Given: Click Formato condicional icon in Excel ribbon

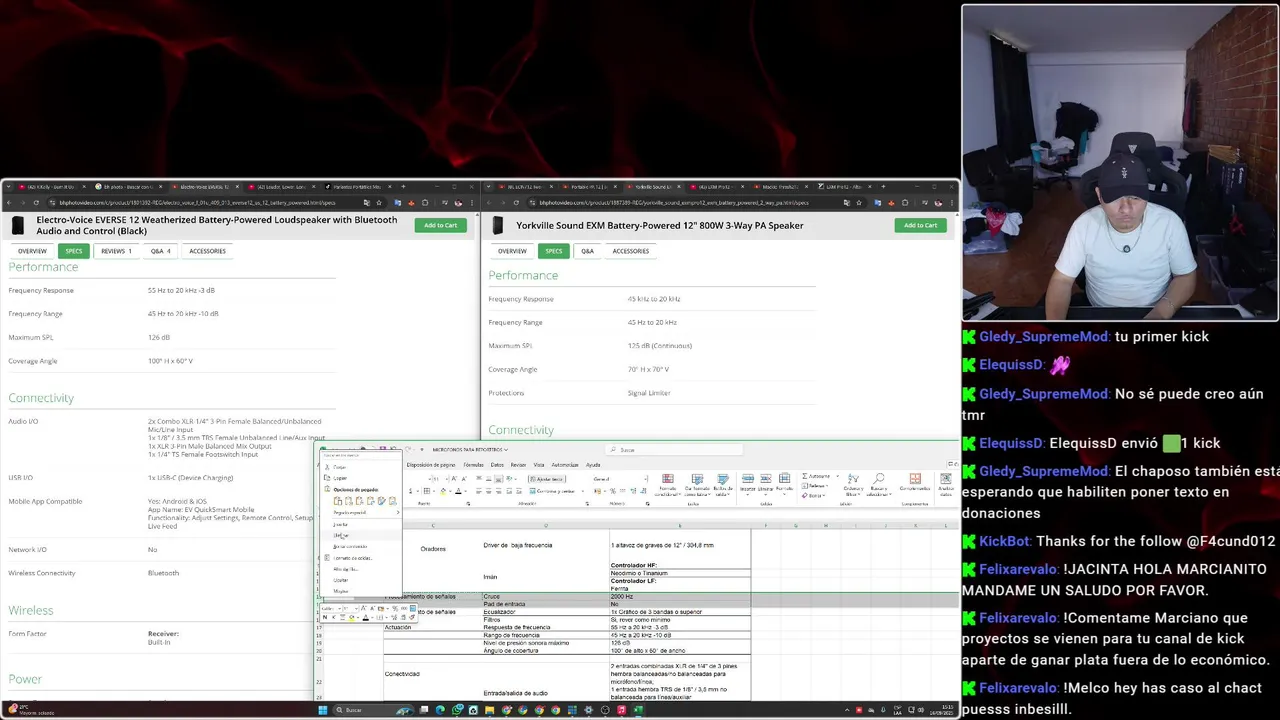Looking at the screenshot, I should (667, 485).
